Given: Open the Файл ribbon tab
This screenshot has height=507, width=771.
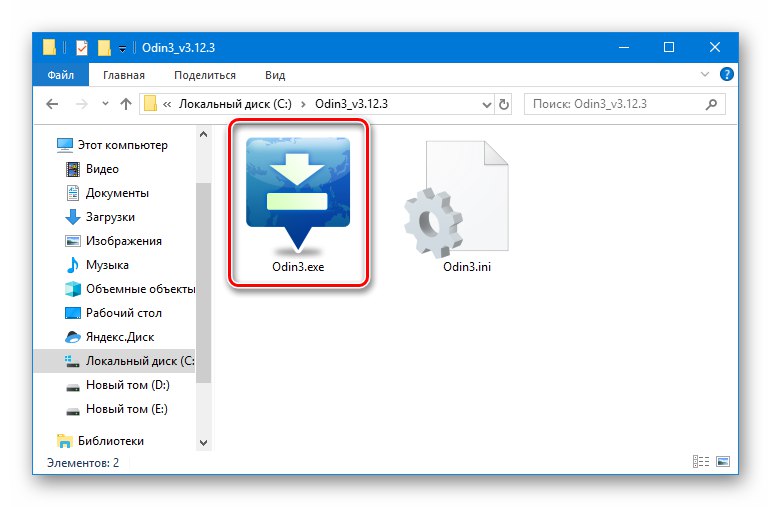Looking at the screenshot, I should [x=60, y=75].
